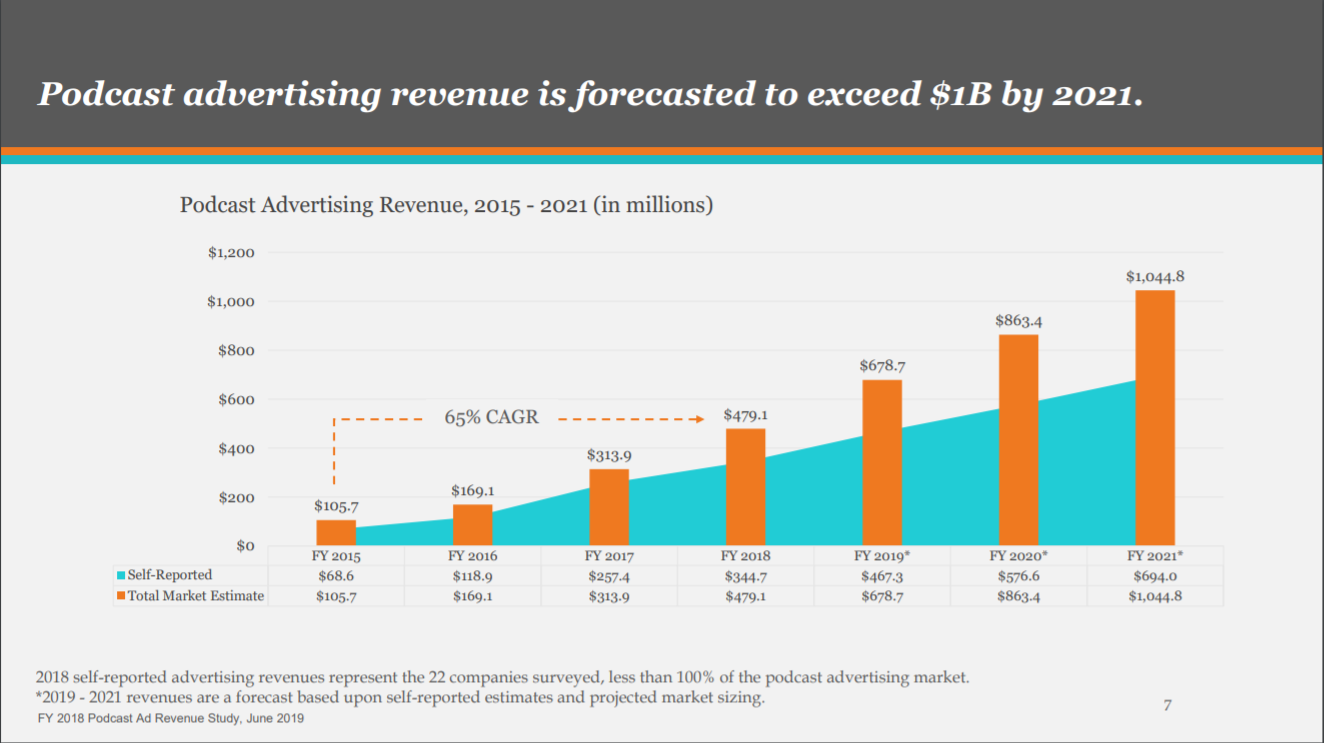1324x743 pixels.
Task: Click the 65% CAGR annotation label
Action: pos(491,418)
